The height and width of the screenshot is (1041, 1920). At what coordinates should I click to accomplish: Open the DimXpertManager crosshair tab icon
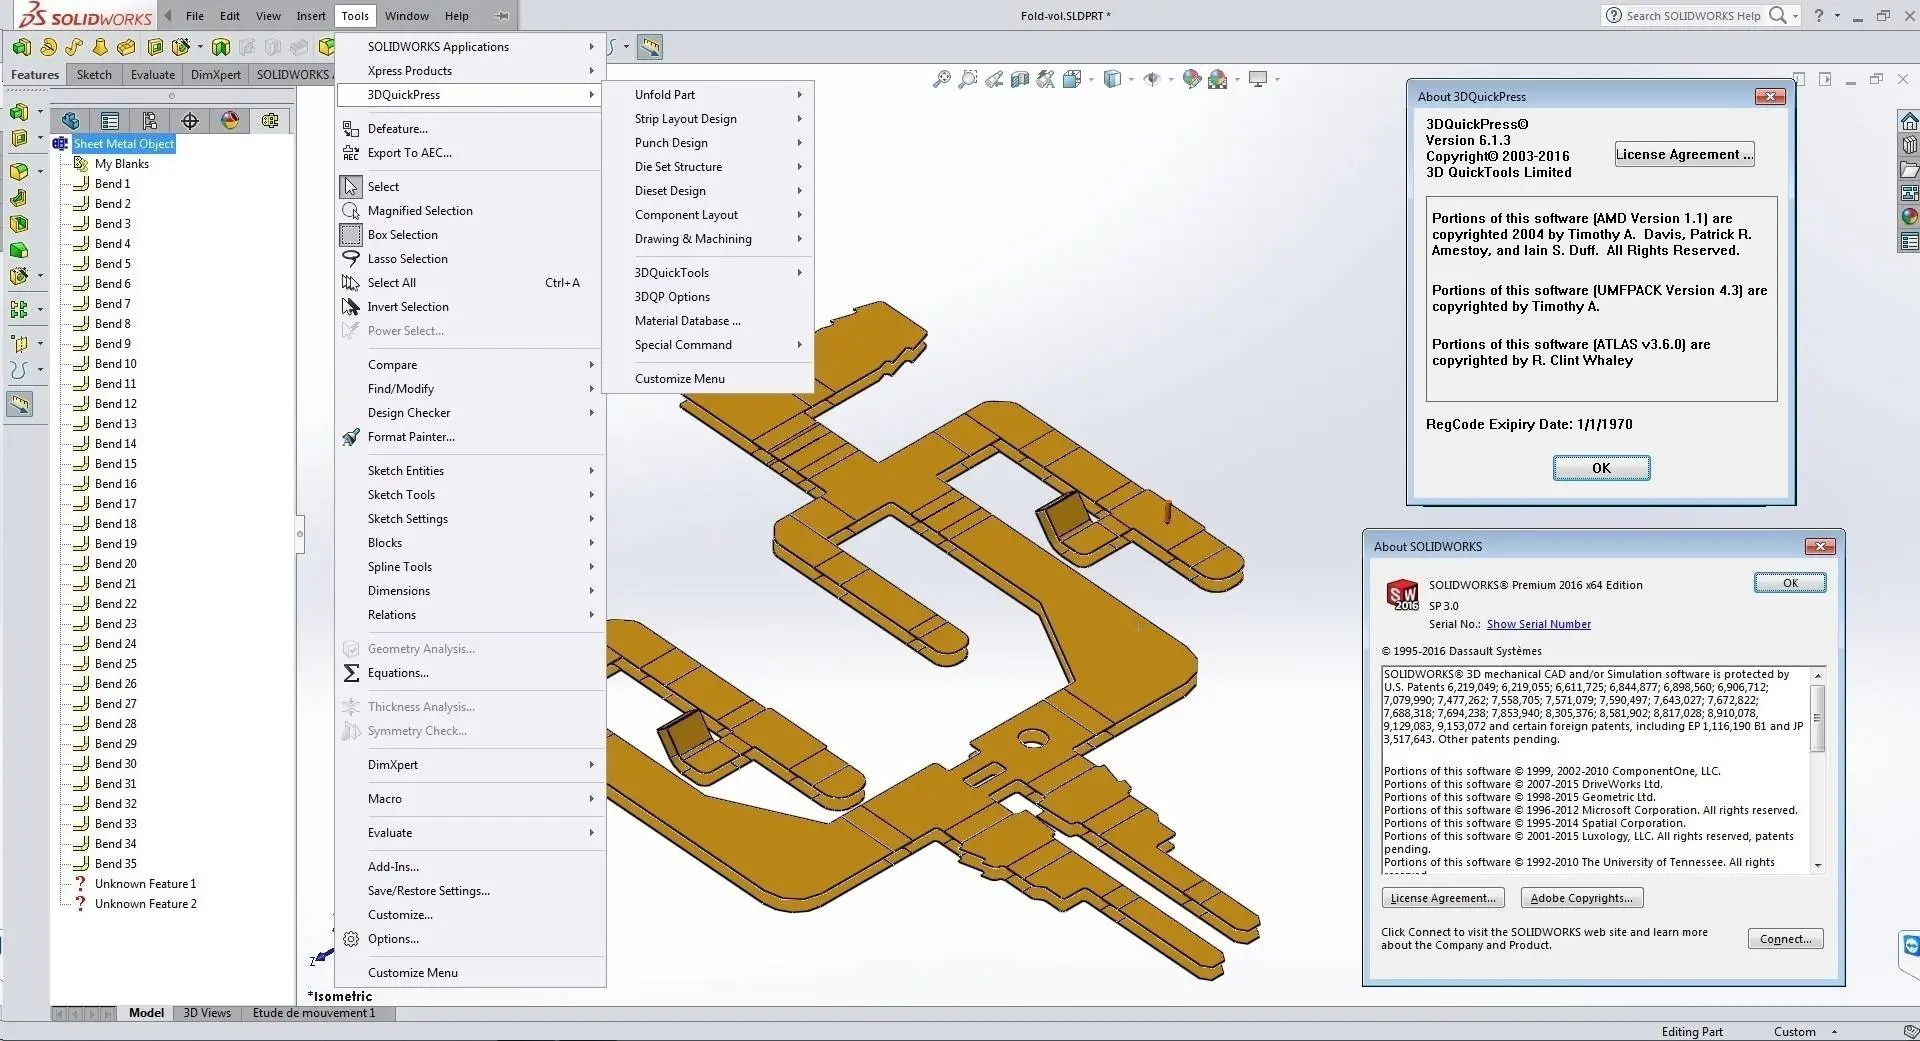[x=190, y=121]
